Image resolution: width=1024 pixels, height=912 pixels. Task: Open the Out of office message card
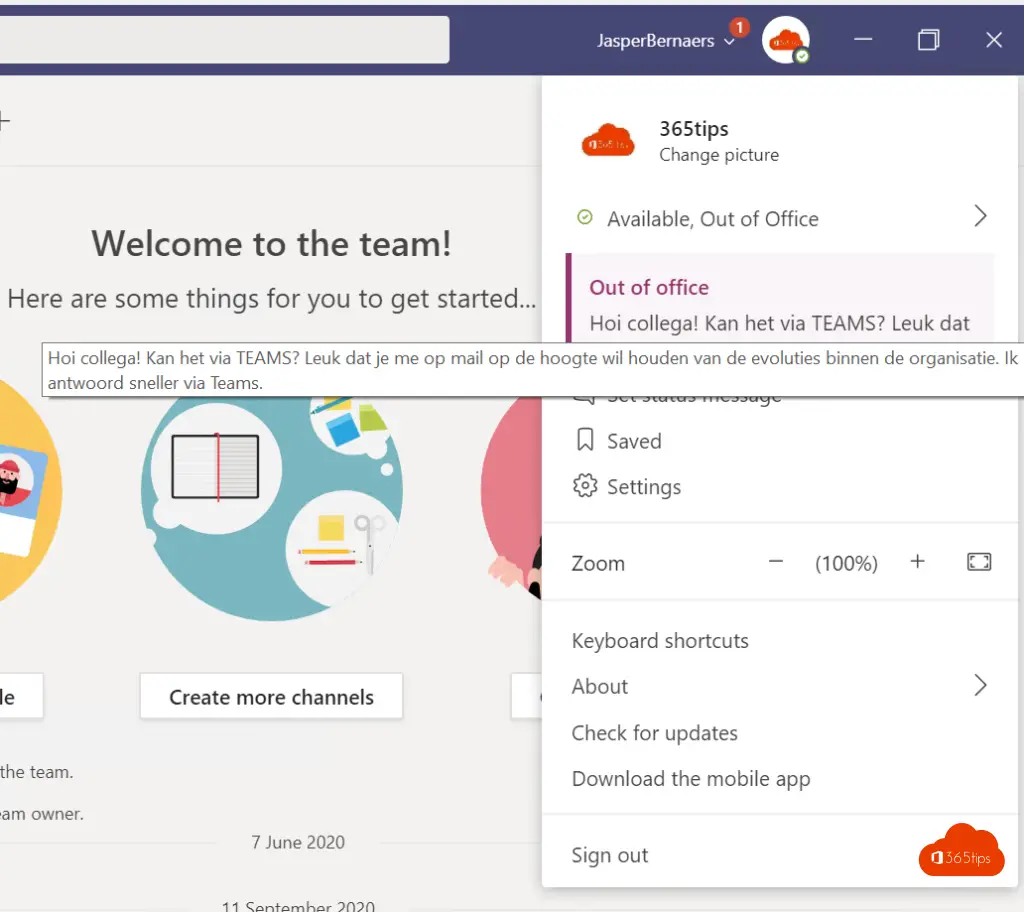coord(780,300)
